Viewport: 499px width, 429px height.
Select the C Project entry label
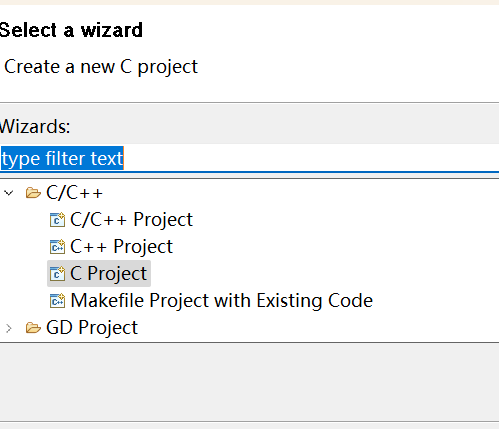click(108, 274)
